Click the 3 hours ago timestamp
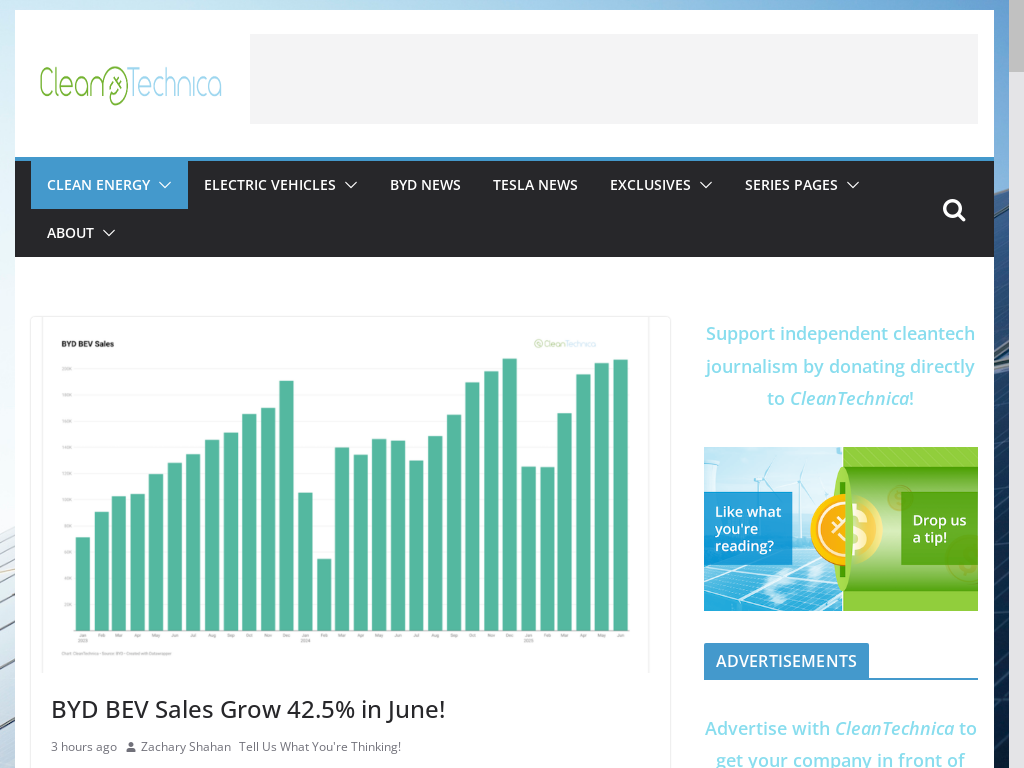This screenshot has width=1024, height=768. coord(84,747)
